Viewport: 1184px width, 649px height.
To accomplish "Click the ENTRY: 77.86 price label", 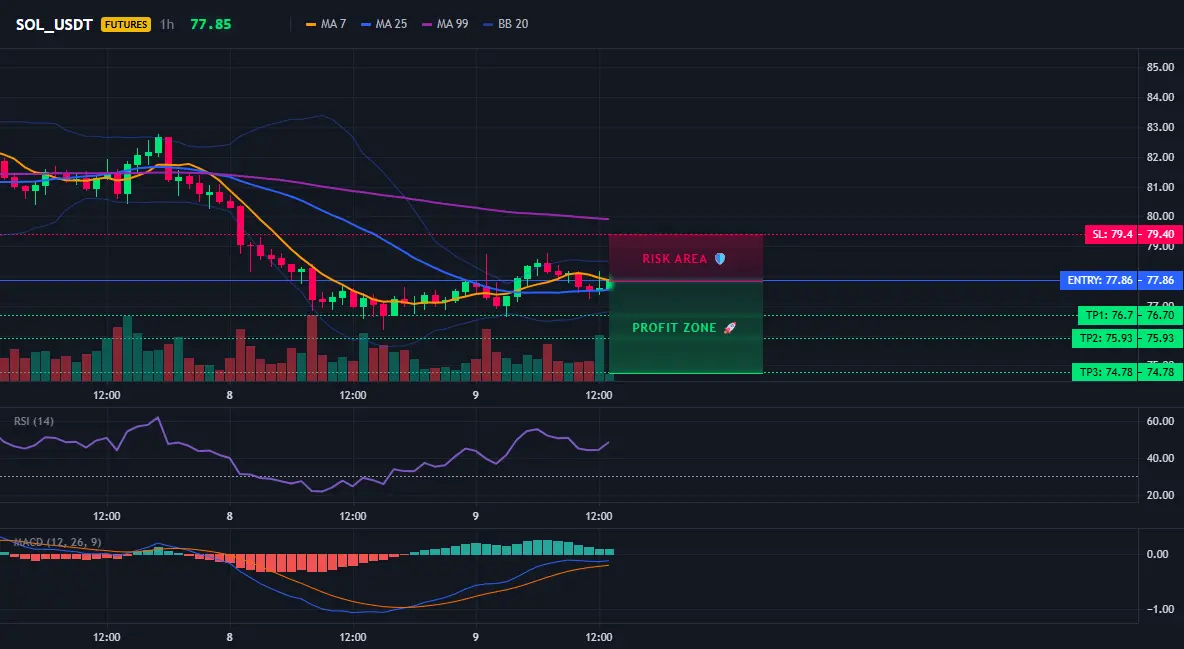I will point(1099,280).
